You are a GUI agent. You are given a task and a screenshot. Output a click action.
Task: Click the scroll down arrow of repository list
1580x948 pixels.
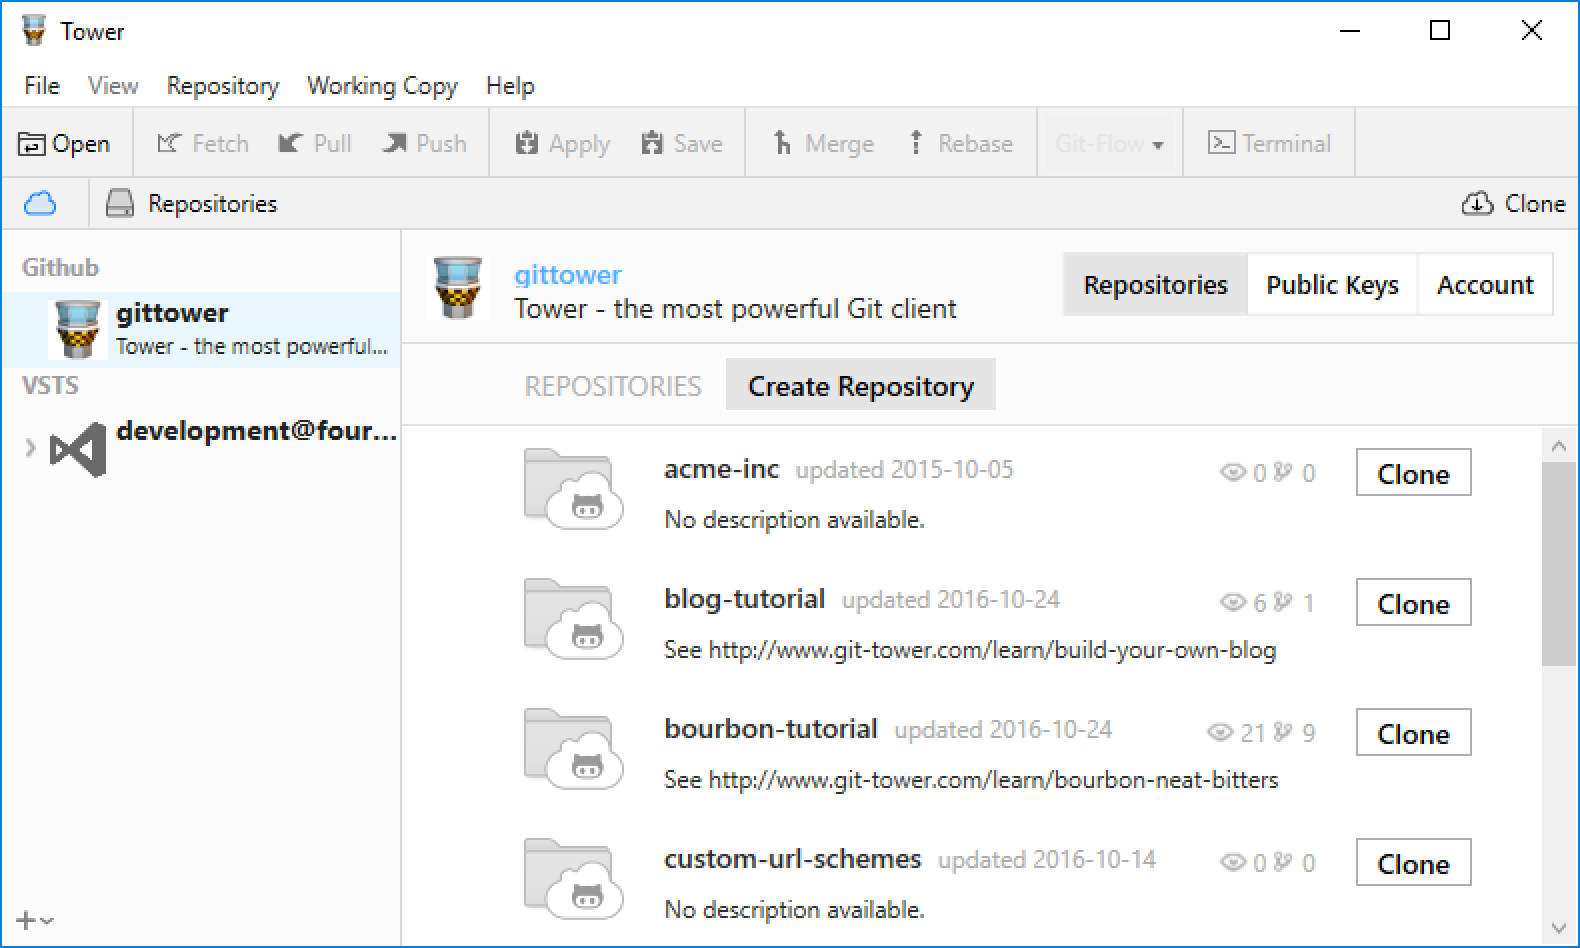pos(1558,929)
